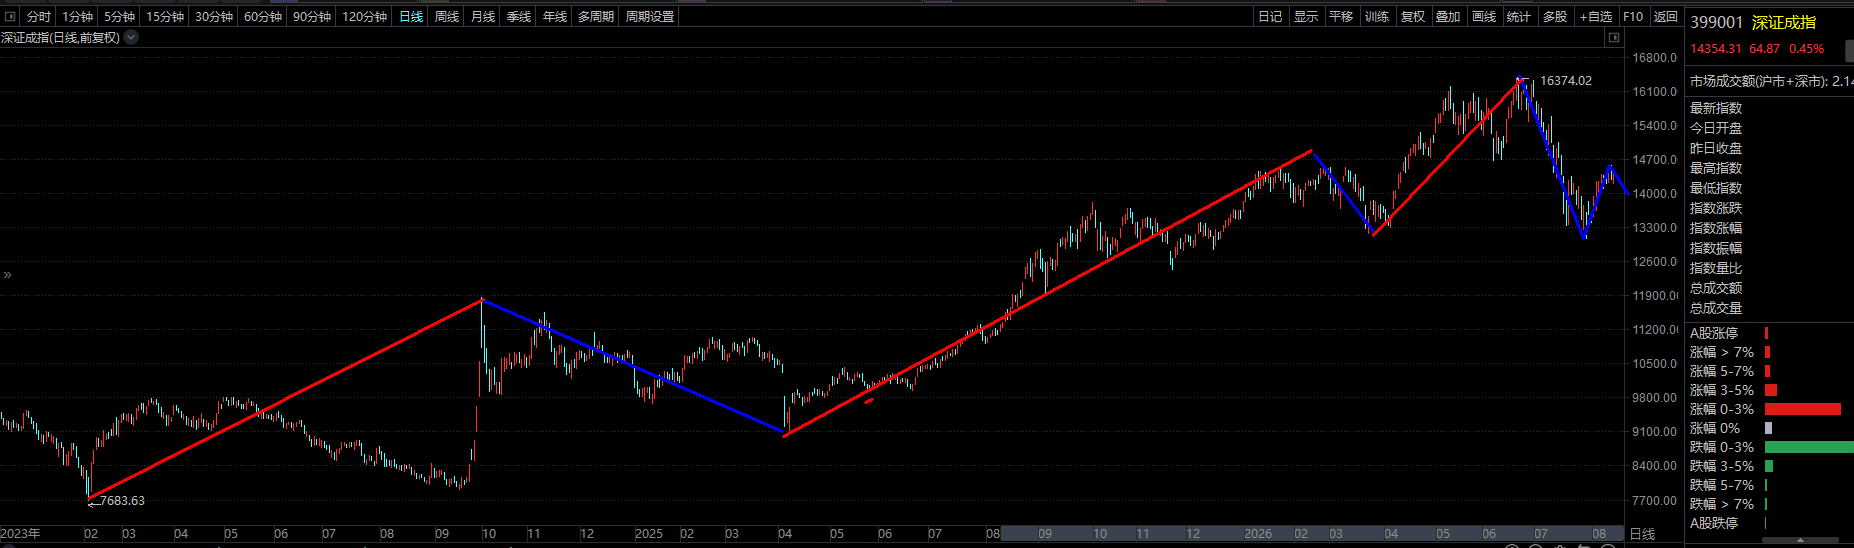Image resolution: width=1854 pixels, height=548 pixels.
Task: Add to watchlist with +自选
Action: 1596,17
